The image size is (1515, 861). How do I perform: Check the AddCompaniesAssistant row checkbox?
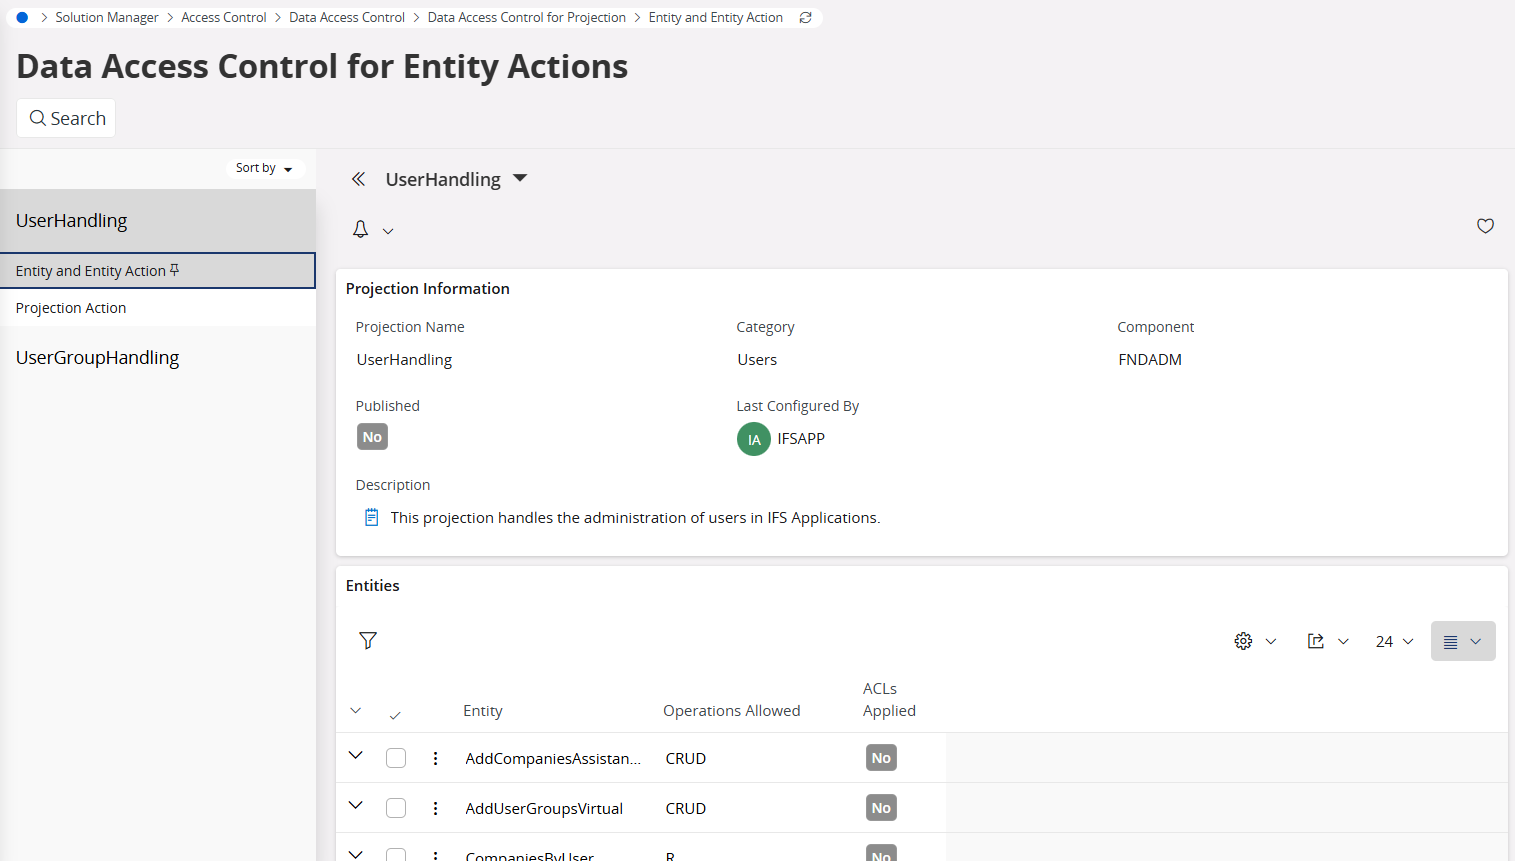[396, 758]
